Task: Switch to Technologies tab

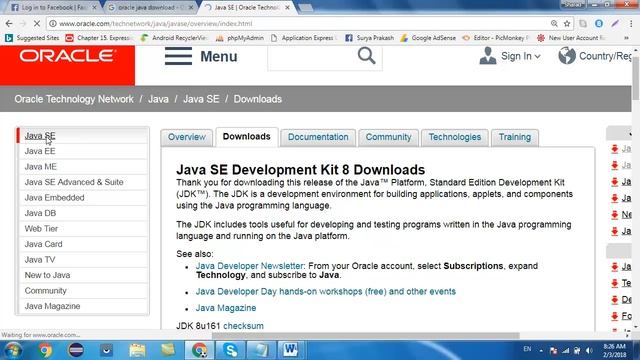Action: [455, 137]
